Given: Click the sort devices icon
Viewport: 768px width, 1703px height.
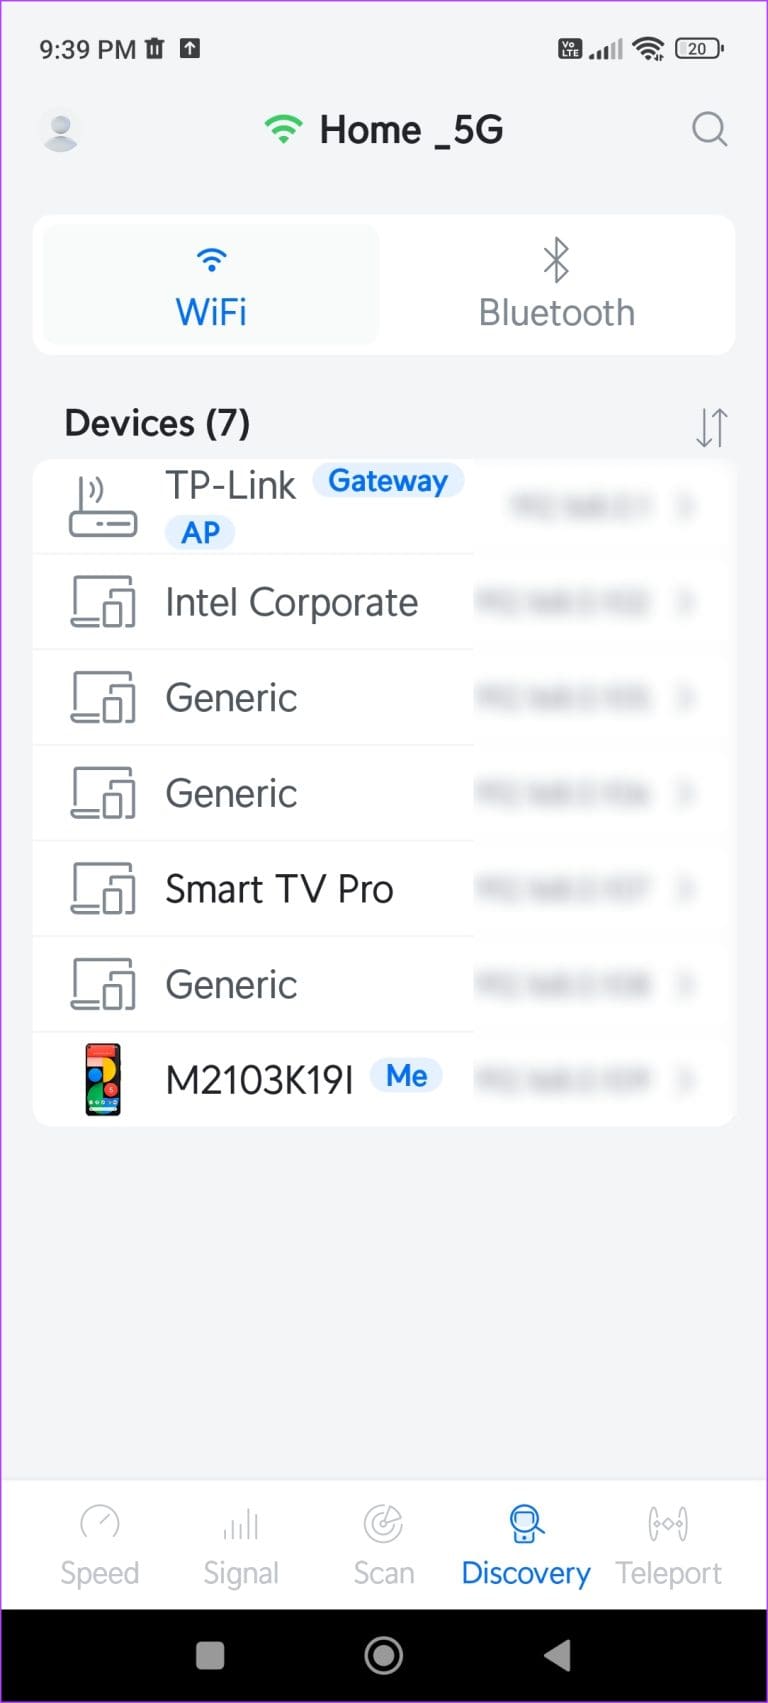Looking at the screenshot, I should [711, 425].
